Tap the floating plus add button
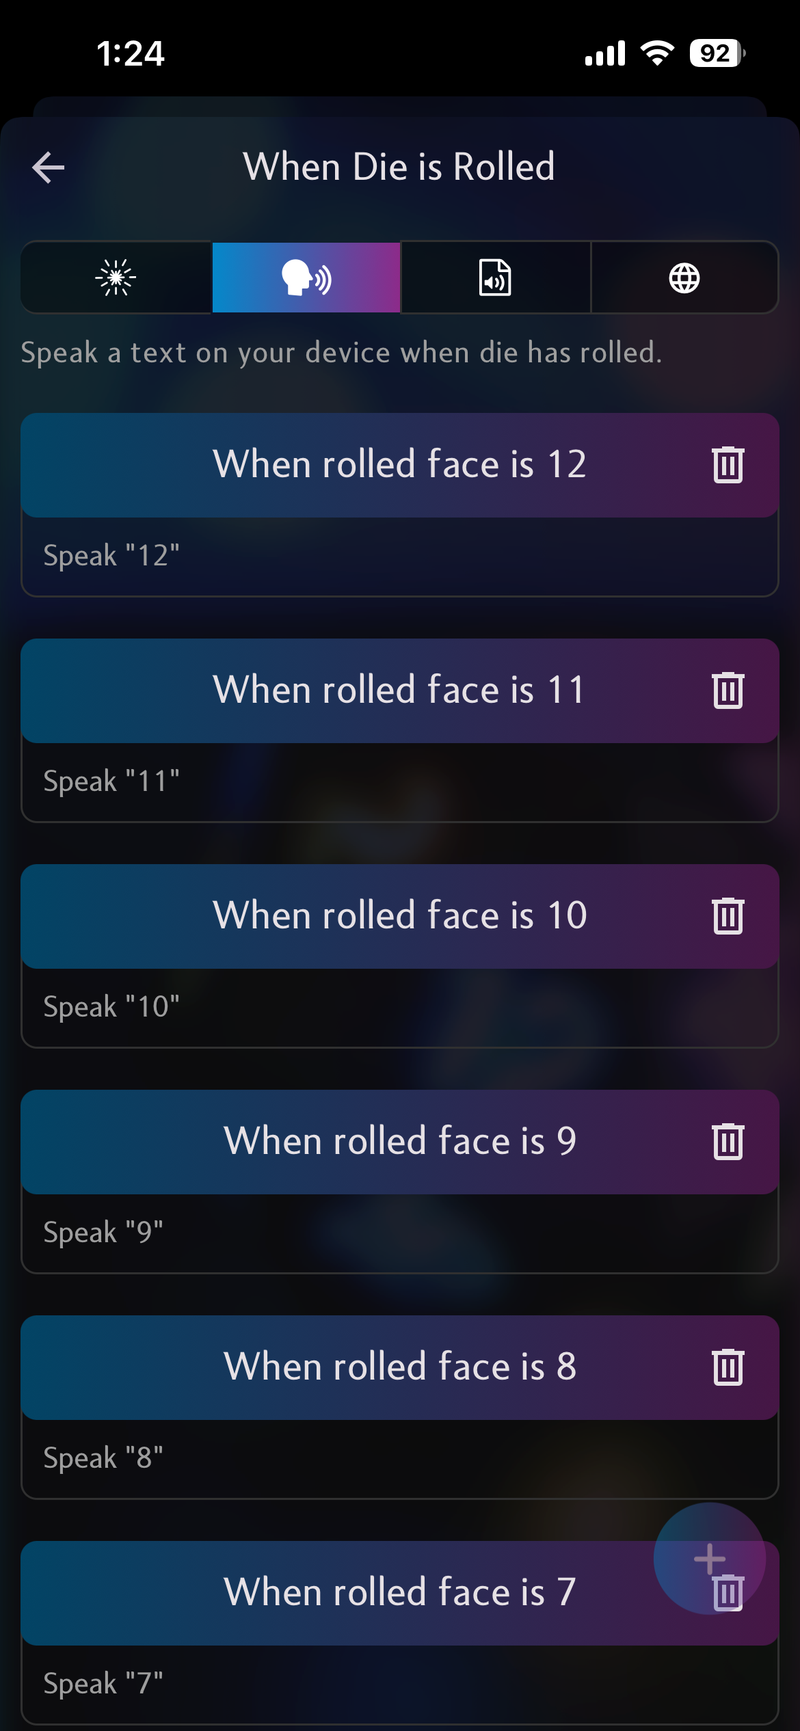 click(x=709, y=1556)
